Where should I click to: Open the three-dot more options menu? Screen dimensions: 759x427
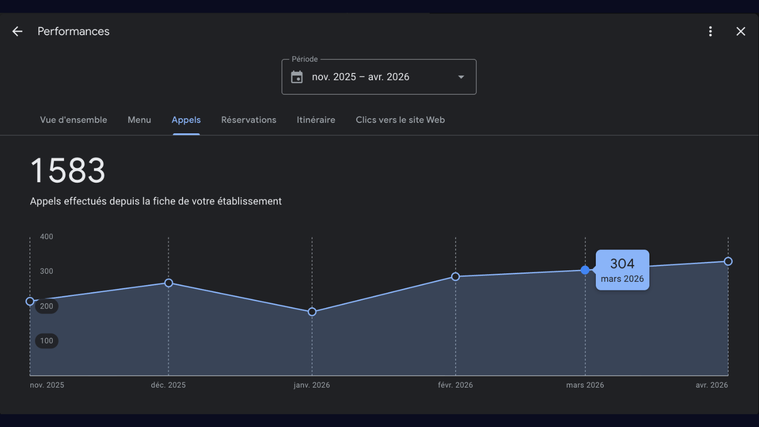[x=710, y=32]
